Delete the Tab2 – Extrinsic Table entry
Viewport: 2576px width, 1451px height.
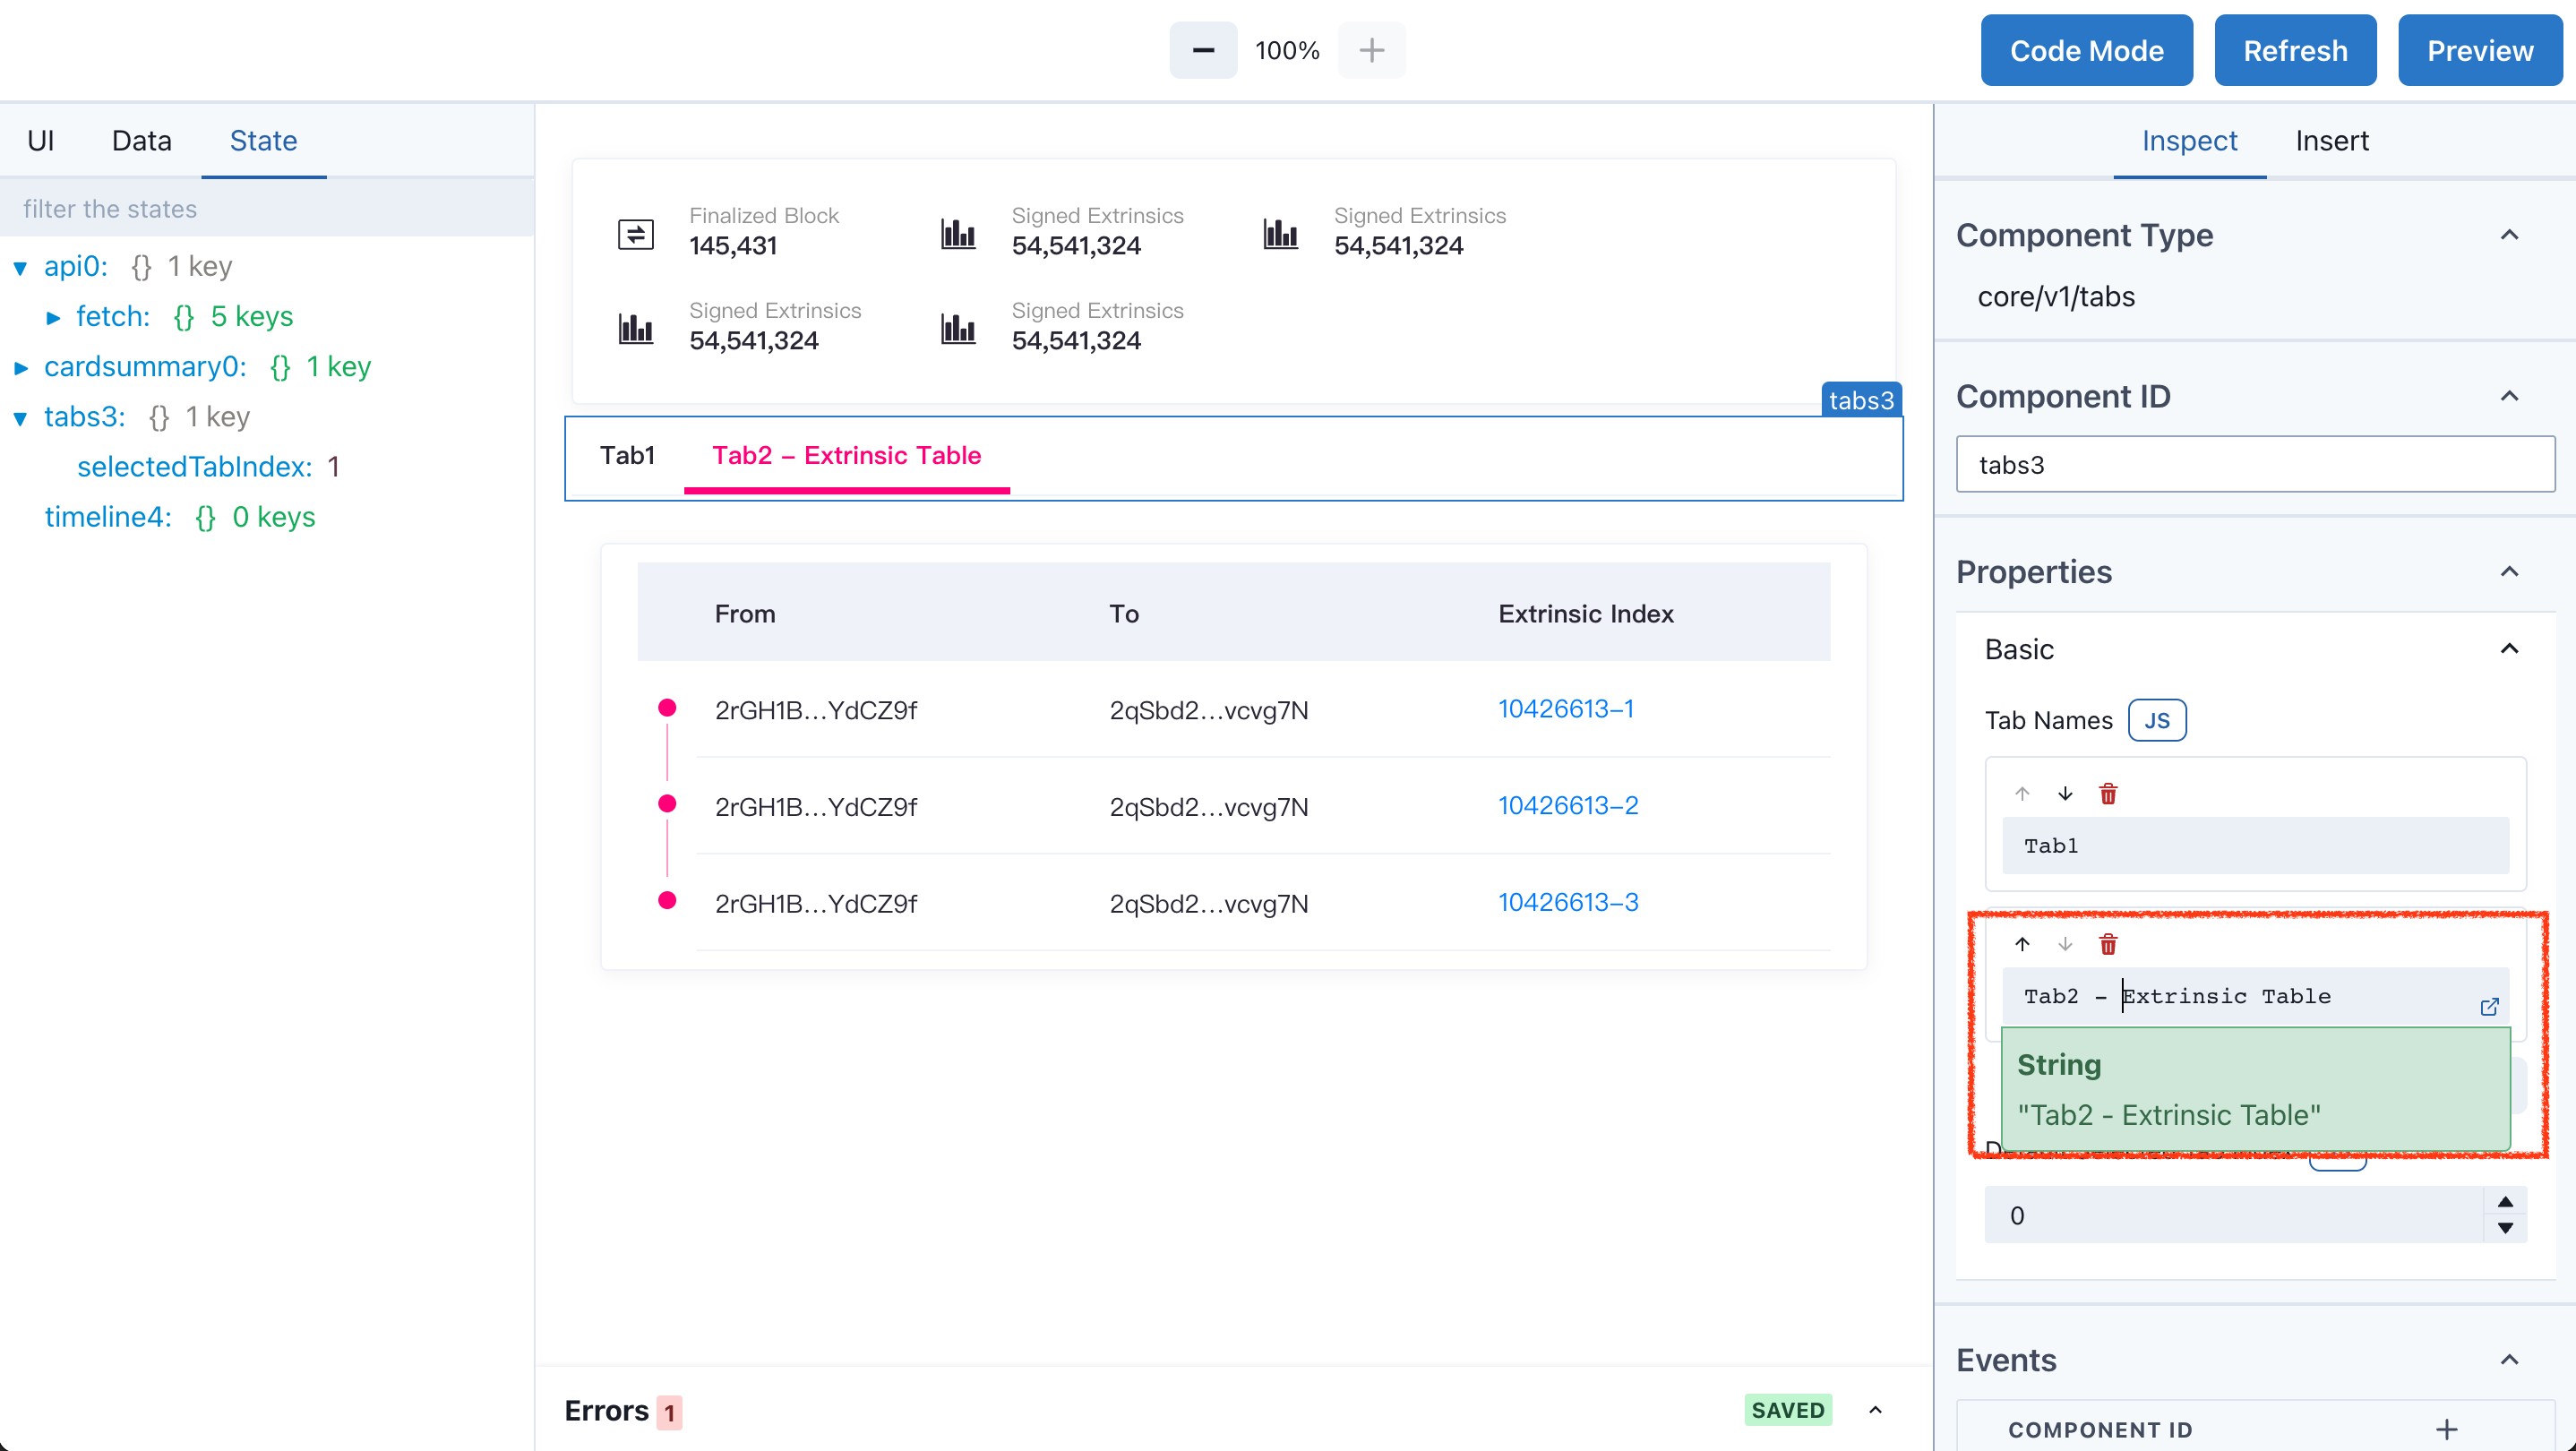tap(2108, 944)
